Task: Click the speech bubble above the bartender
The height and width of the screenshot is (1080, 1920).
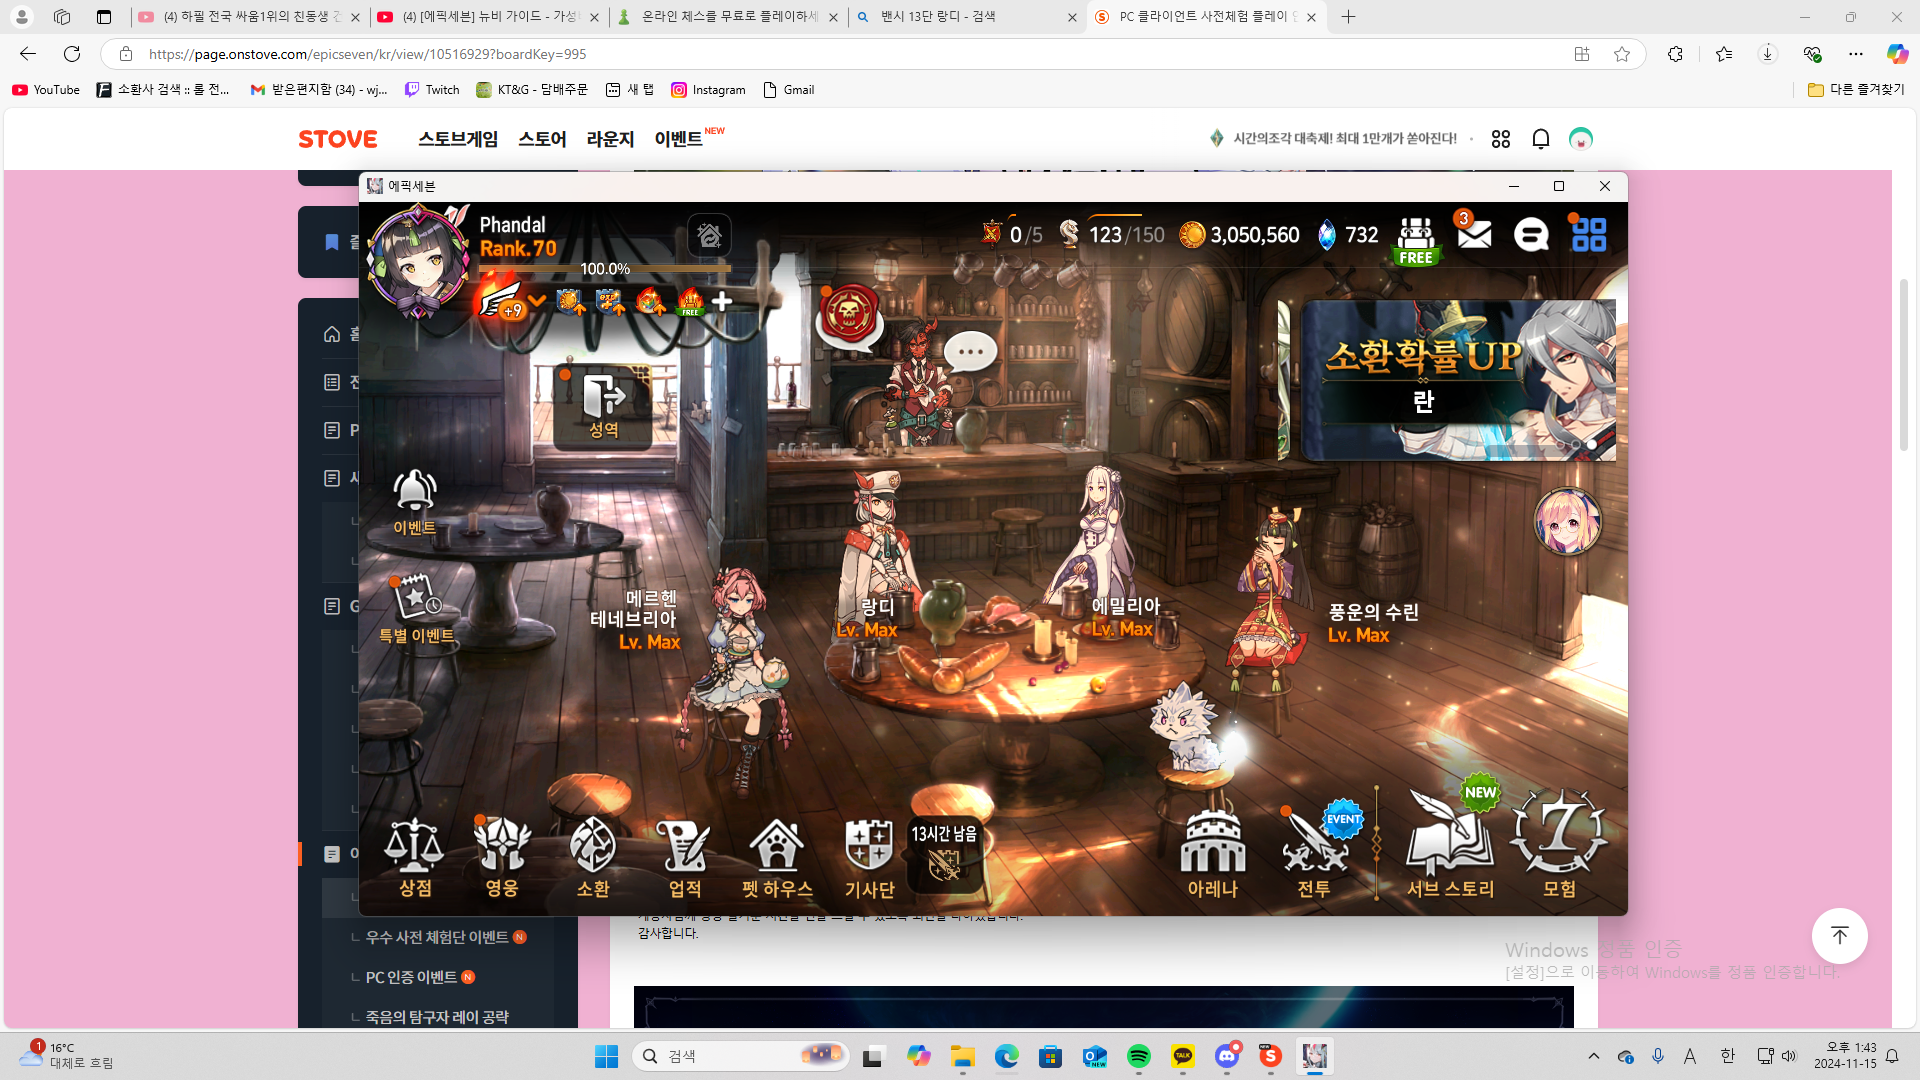Action: pyautogui.click(x=970, y=352)
